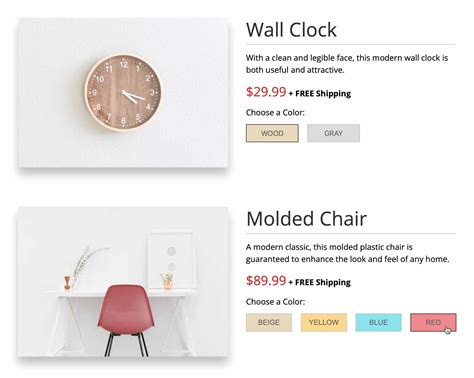Viewport: 474px width, 378px height.
Task: Click the $29.99 price
Action: coord(266,92)
